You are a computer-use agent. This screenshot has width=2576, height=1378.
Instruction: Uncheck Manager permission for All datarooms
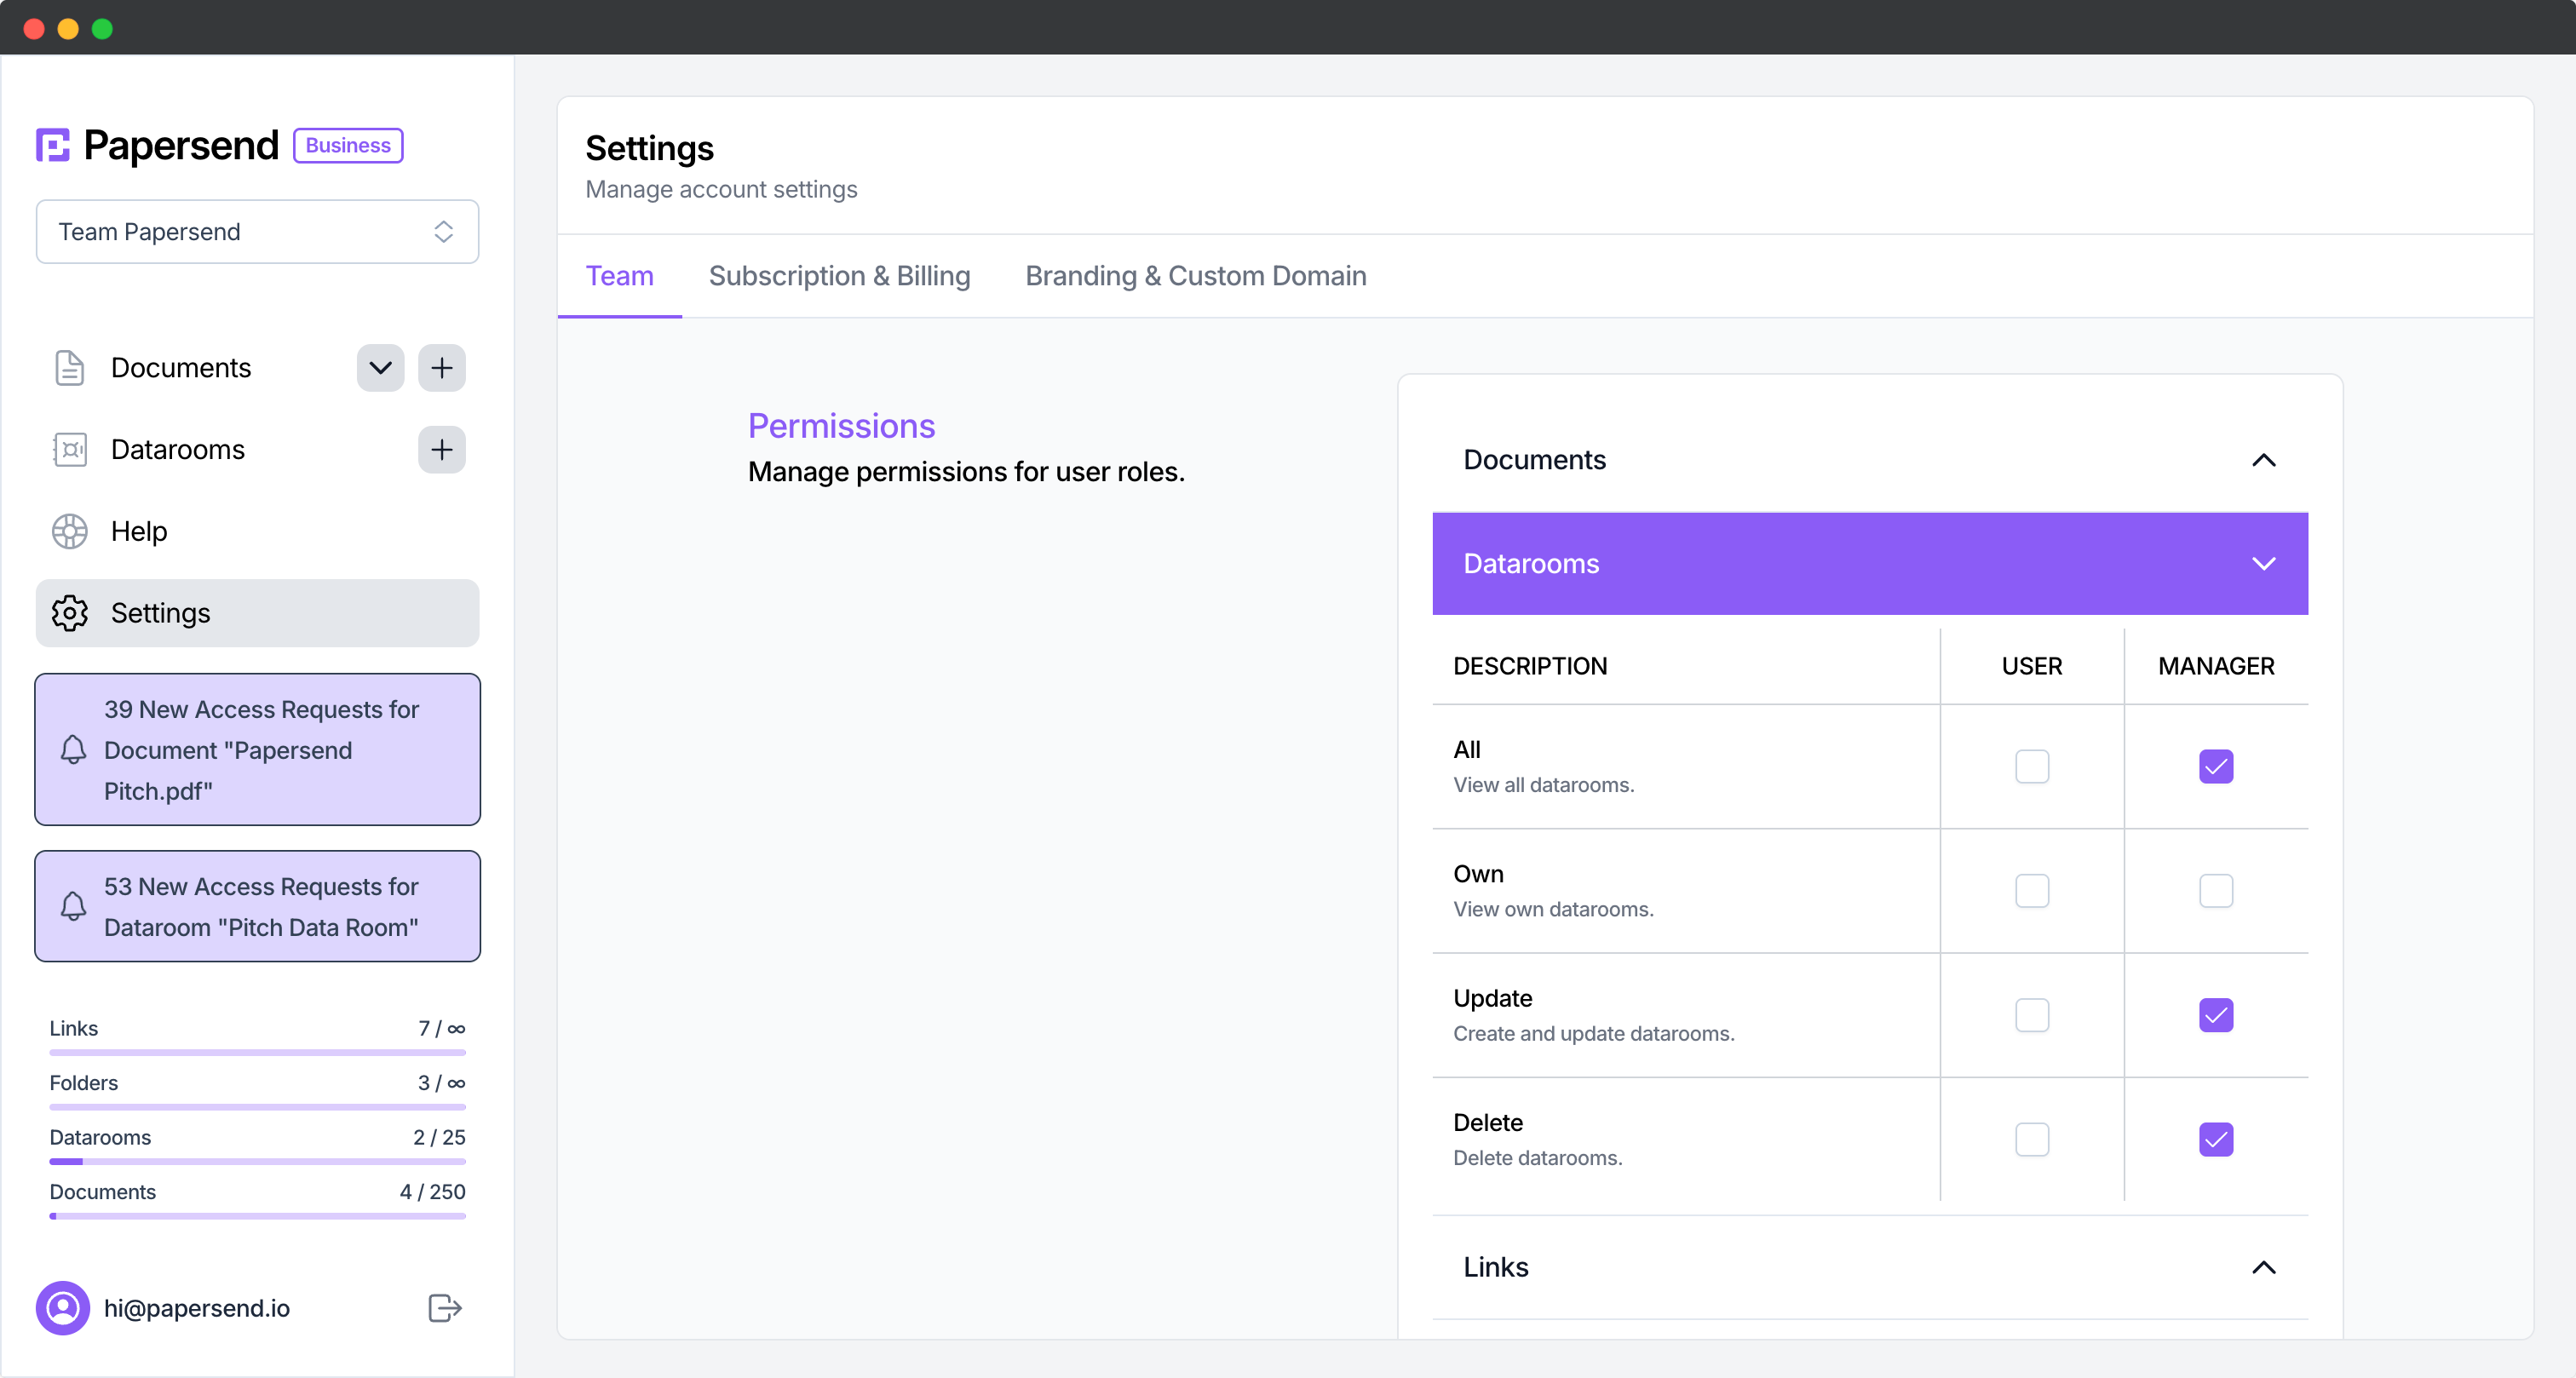(2216, 767)
